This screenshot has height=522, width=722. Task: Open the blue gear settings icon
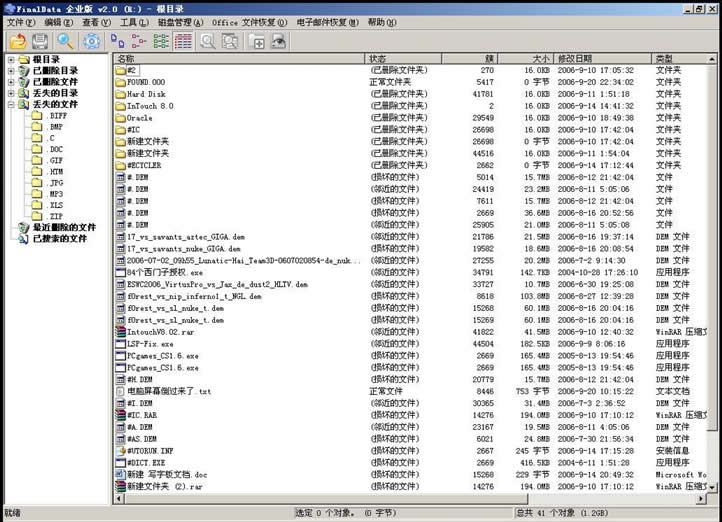pos(91,41)
